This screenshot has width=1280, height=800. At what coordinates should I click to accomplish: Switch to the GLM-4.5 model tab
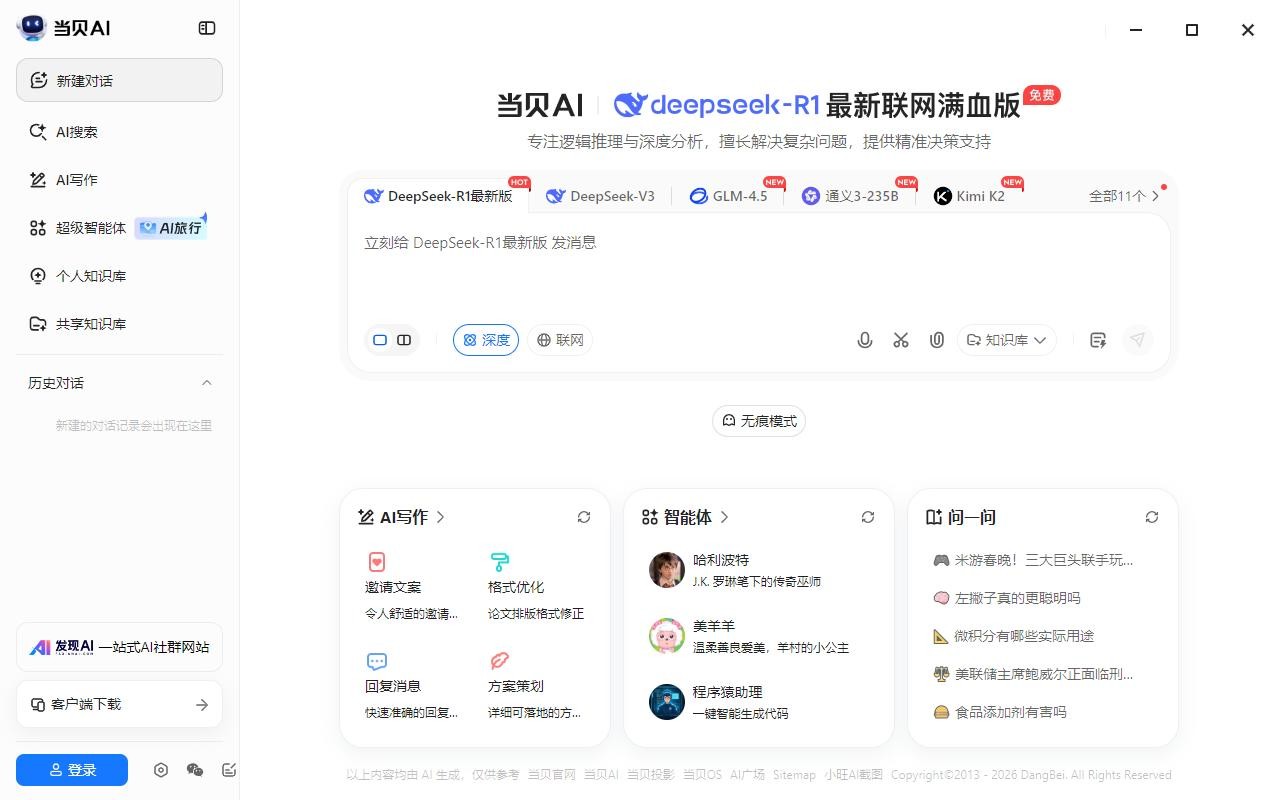730,196
